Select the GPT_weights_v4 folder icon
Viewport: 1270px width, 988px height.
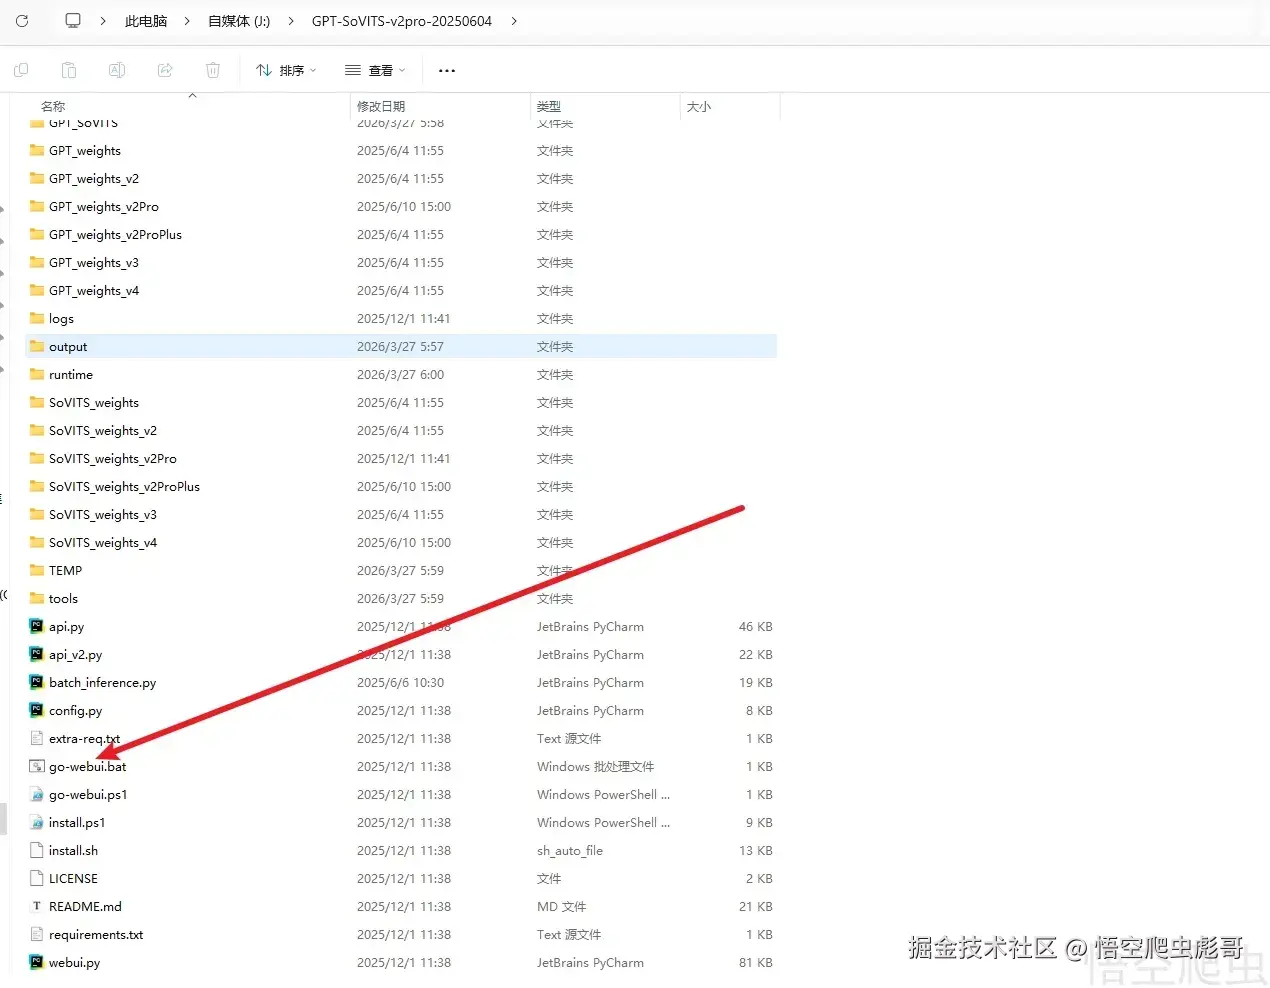click(37, 290)
